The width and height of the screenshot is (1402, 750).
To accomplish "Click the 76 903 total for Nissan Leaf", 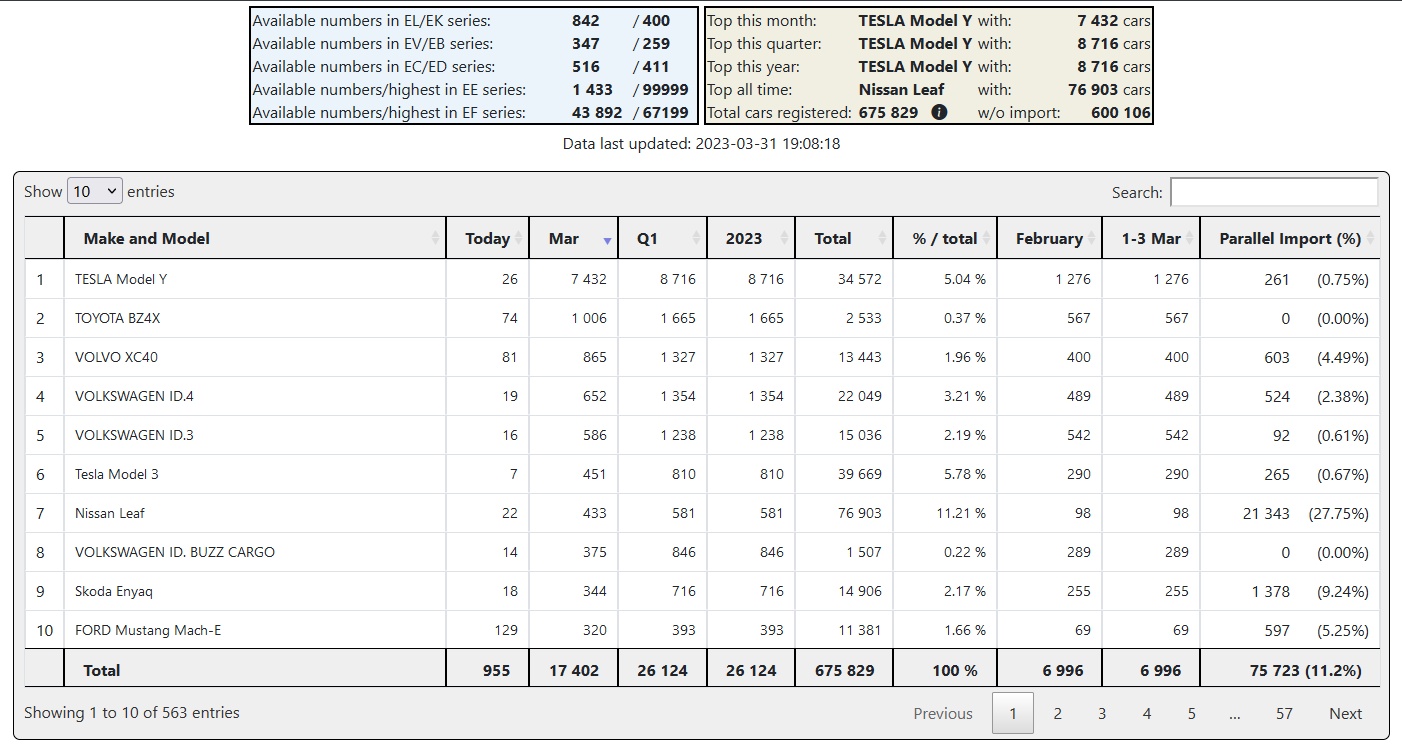I will [844, 513].
